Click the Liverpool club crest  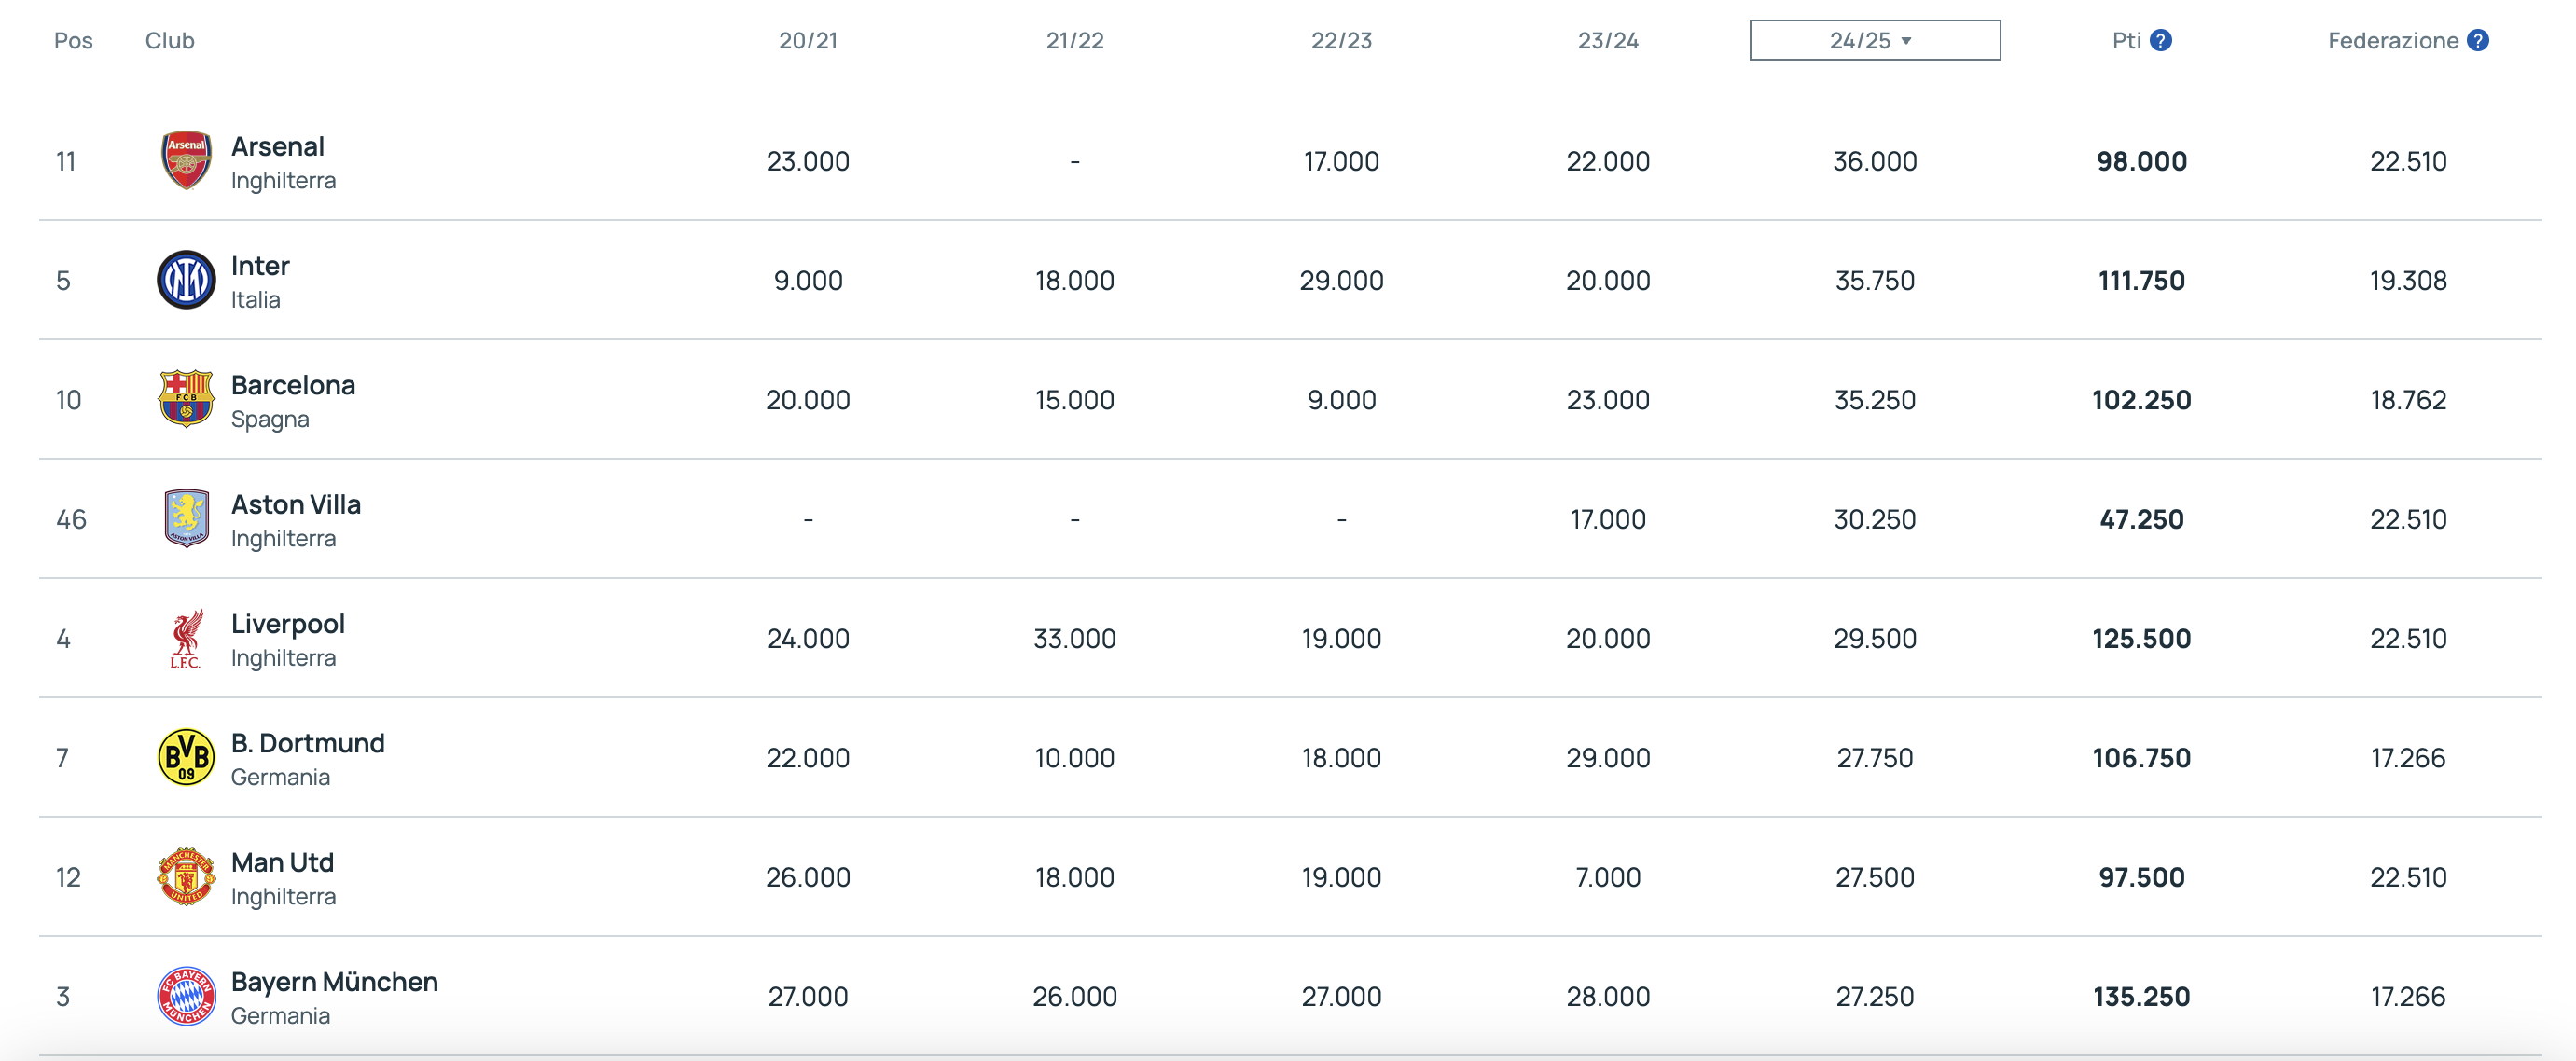[x=186, y=638]
